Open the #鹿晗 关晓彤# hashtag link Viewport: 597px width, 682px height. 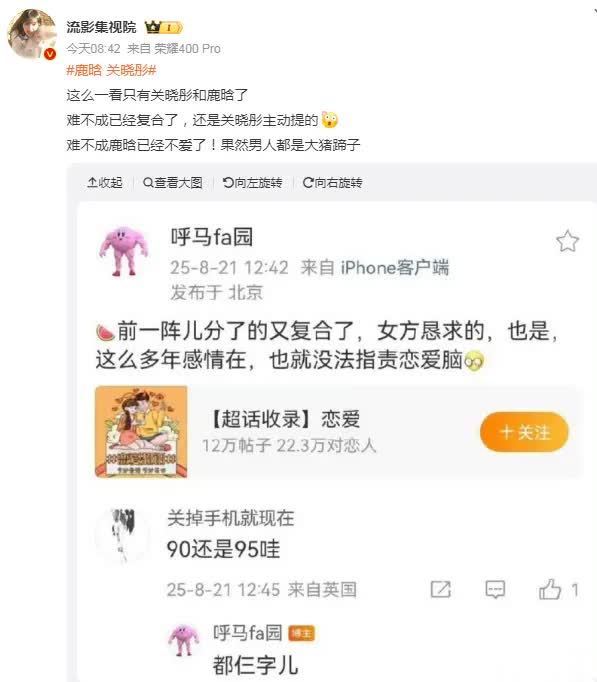coord(111,70)
